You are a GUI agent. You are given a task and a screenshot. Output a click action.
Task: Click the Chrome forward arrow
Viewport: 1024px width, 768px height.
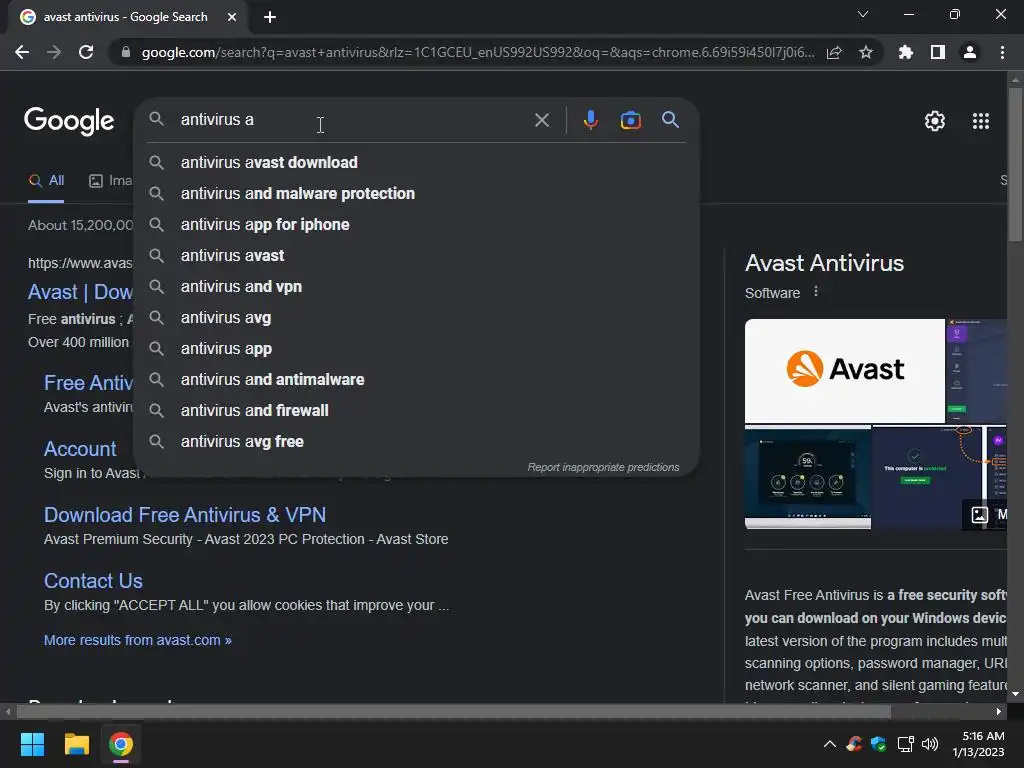point(54,52)
